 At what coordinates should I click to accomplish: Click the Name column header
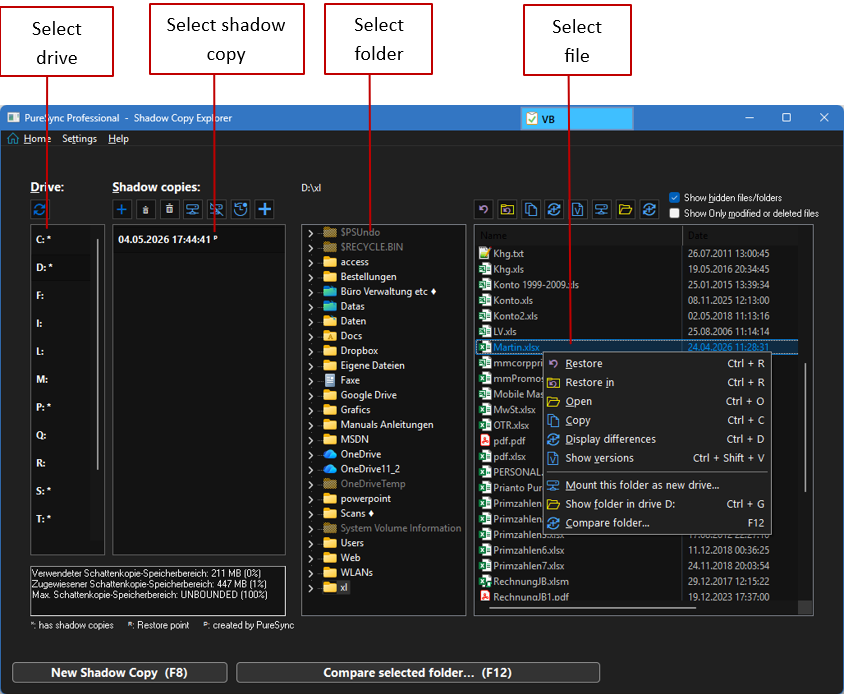(x=579, y=235)
